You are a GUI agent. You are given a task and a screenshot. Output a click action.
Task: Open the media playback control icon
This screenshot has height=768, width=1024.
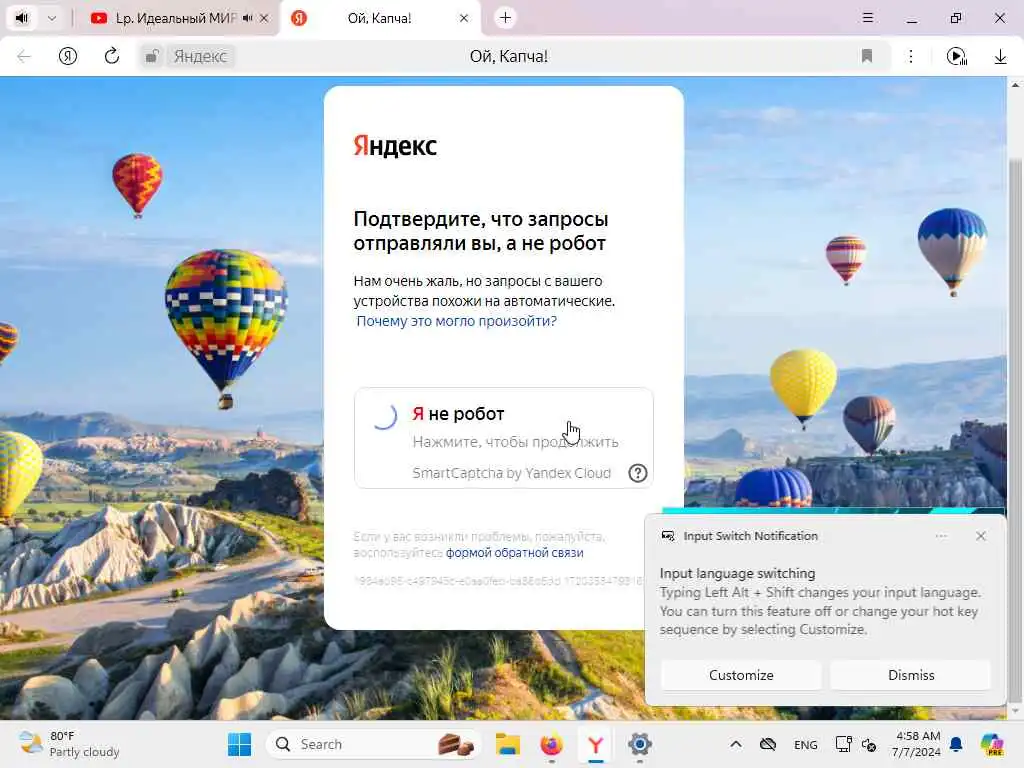[x=957, y=57]
